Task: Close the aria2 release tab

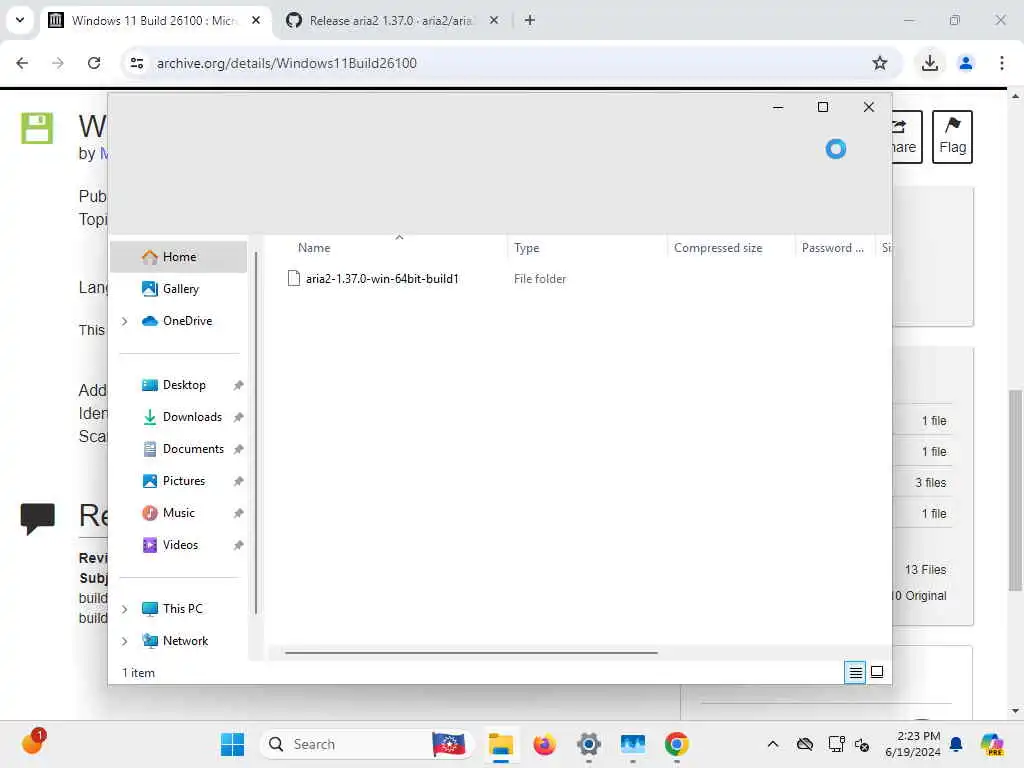Action: tap(494, 21)
